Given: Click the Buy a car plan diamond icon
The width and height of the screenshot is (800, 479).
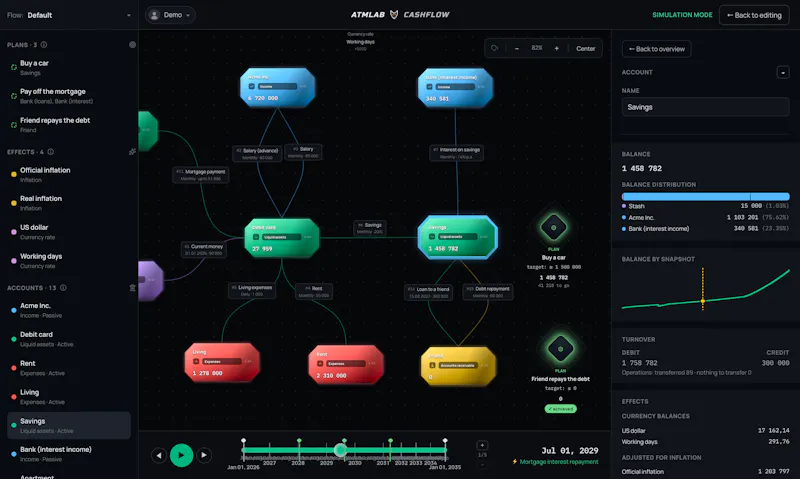Looking at the screenshot, I should click(x=554, y=227).
